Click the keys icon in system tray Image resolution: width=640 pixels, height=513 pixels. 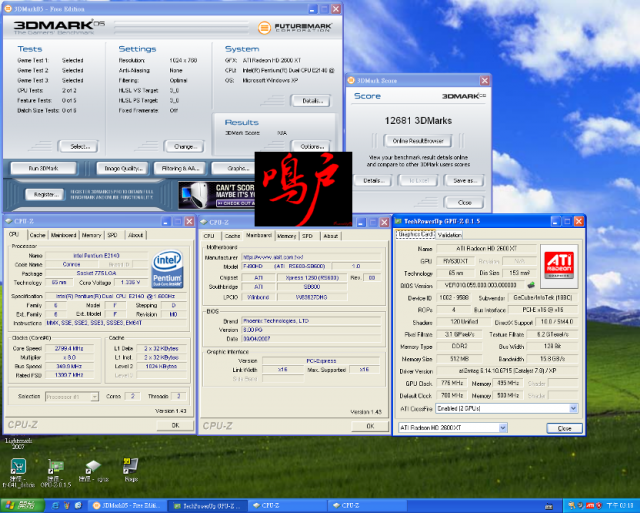572,506
